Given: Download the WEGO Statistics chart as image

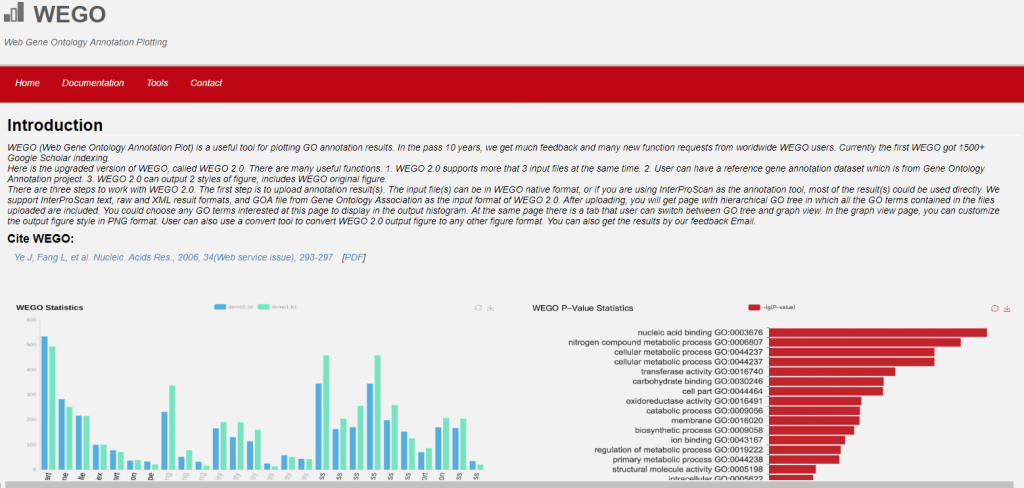Looking at the screenshot, I should point(490,308).
